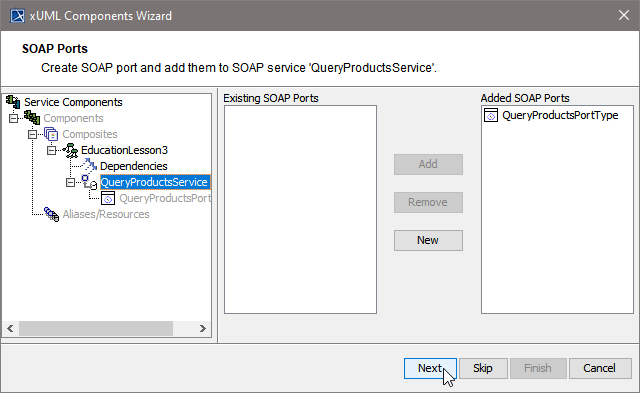Click the Service Components root icon
Viewport: 640px width, 393px height.
click(x=13, y=102)
